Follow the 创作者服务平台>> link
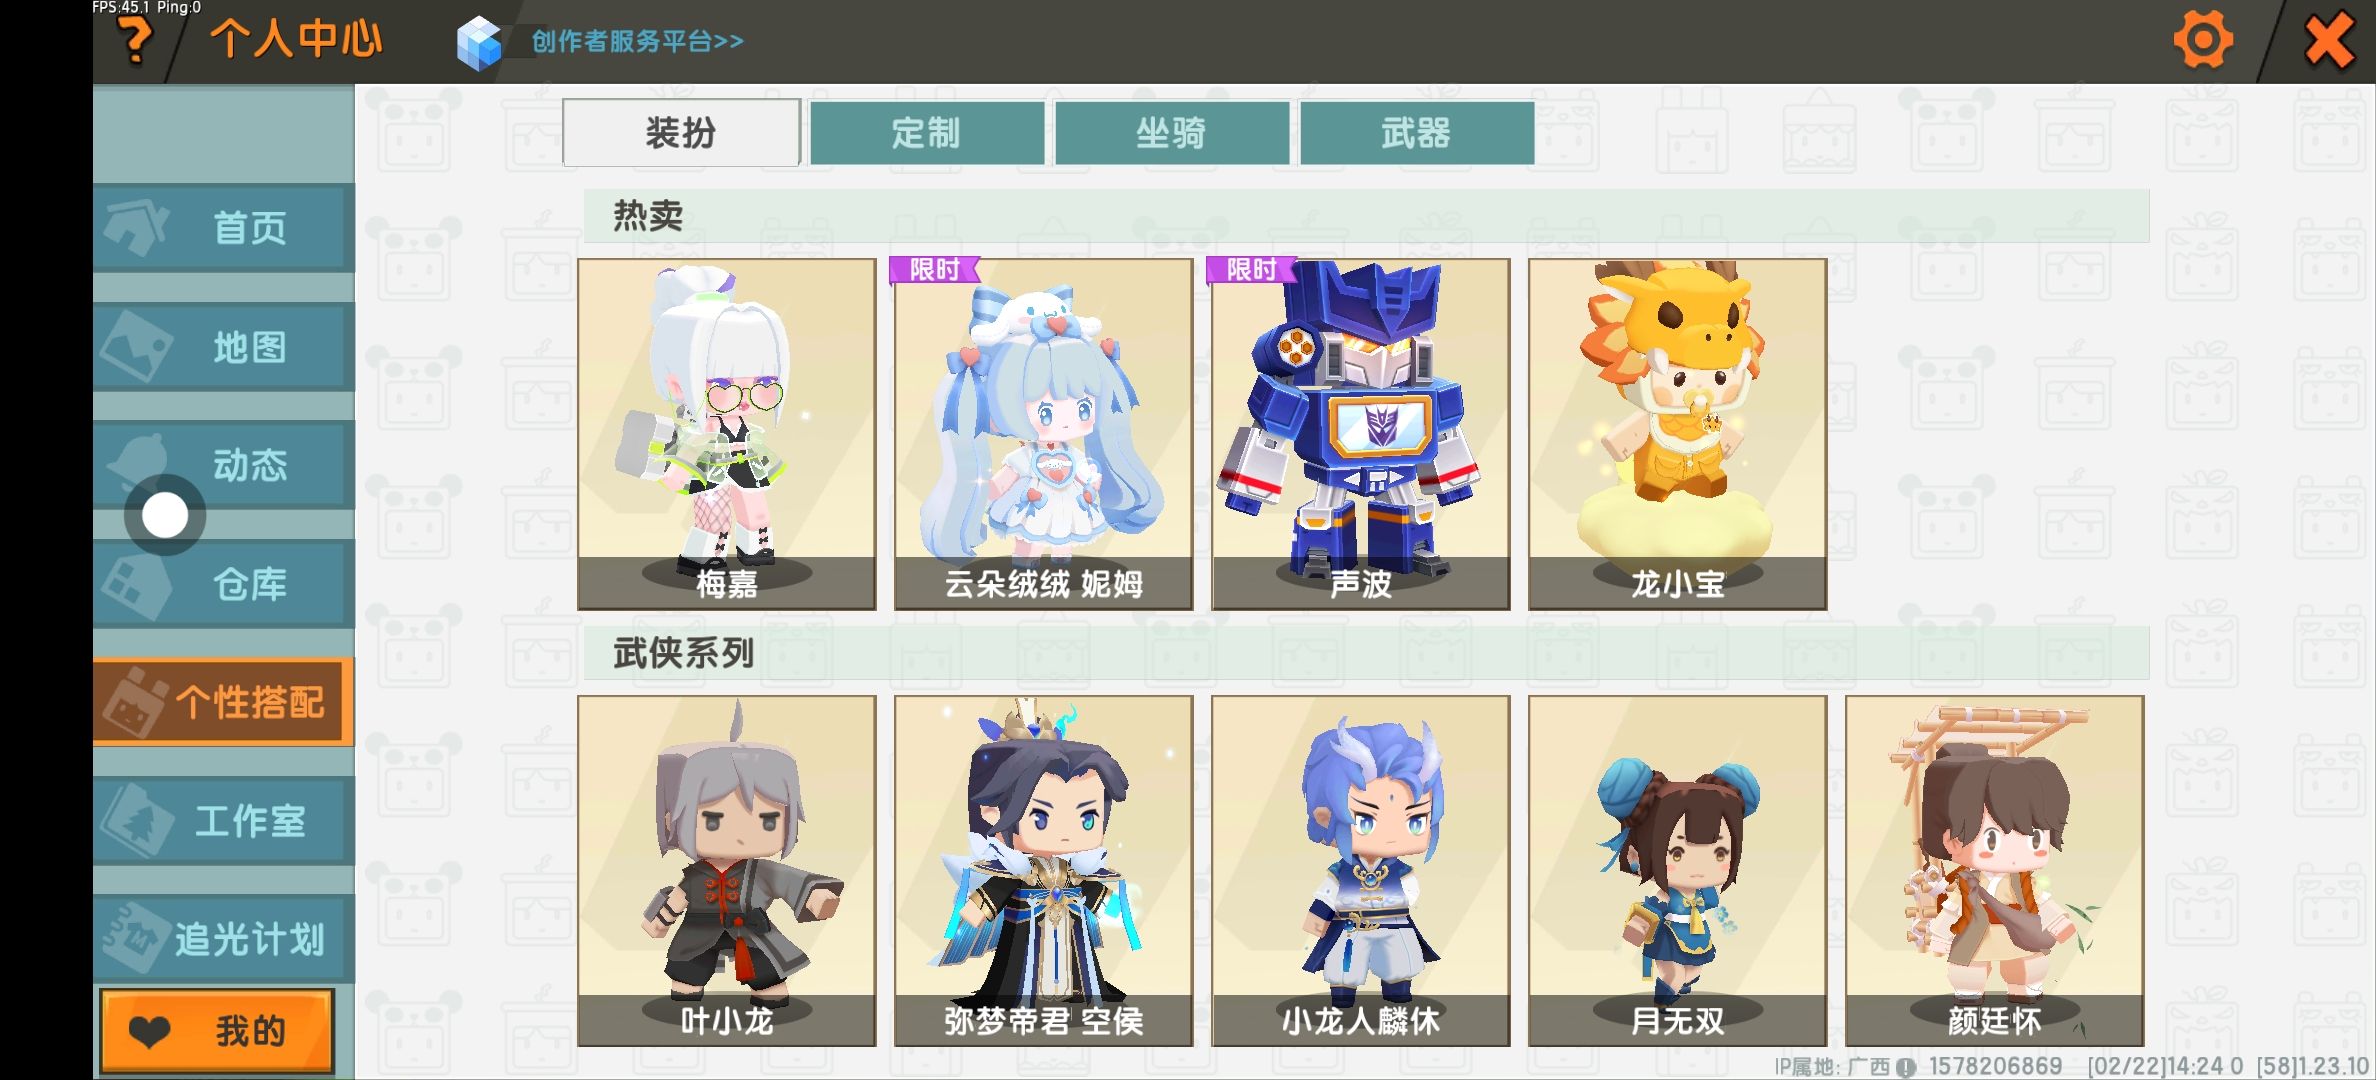The width and height of the screenshot is (2376, 1080). tap(637, 41)
